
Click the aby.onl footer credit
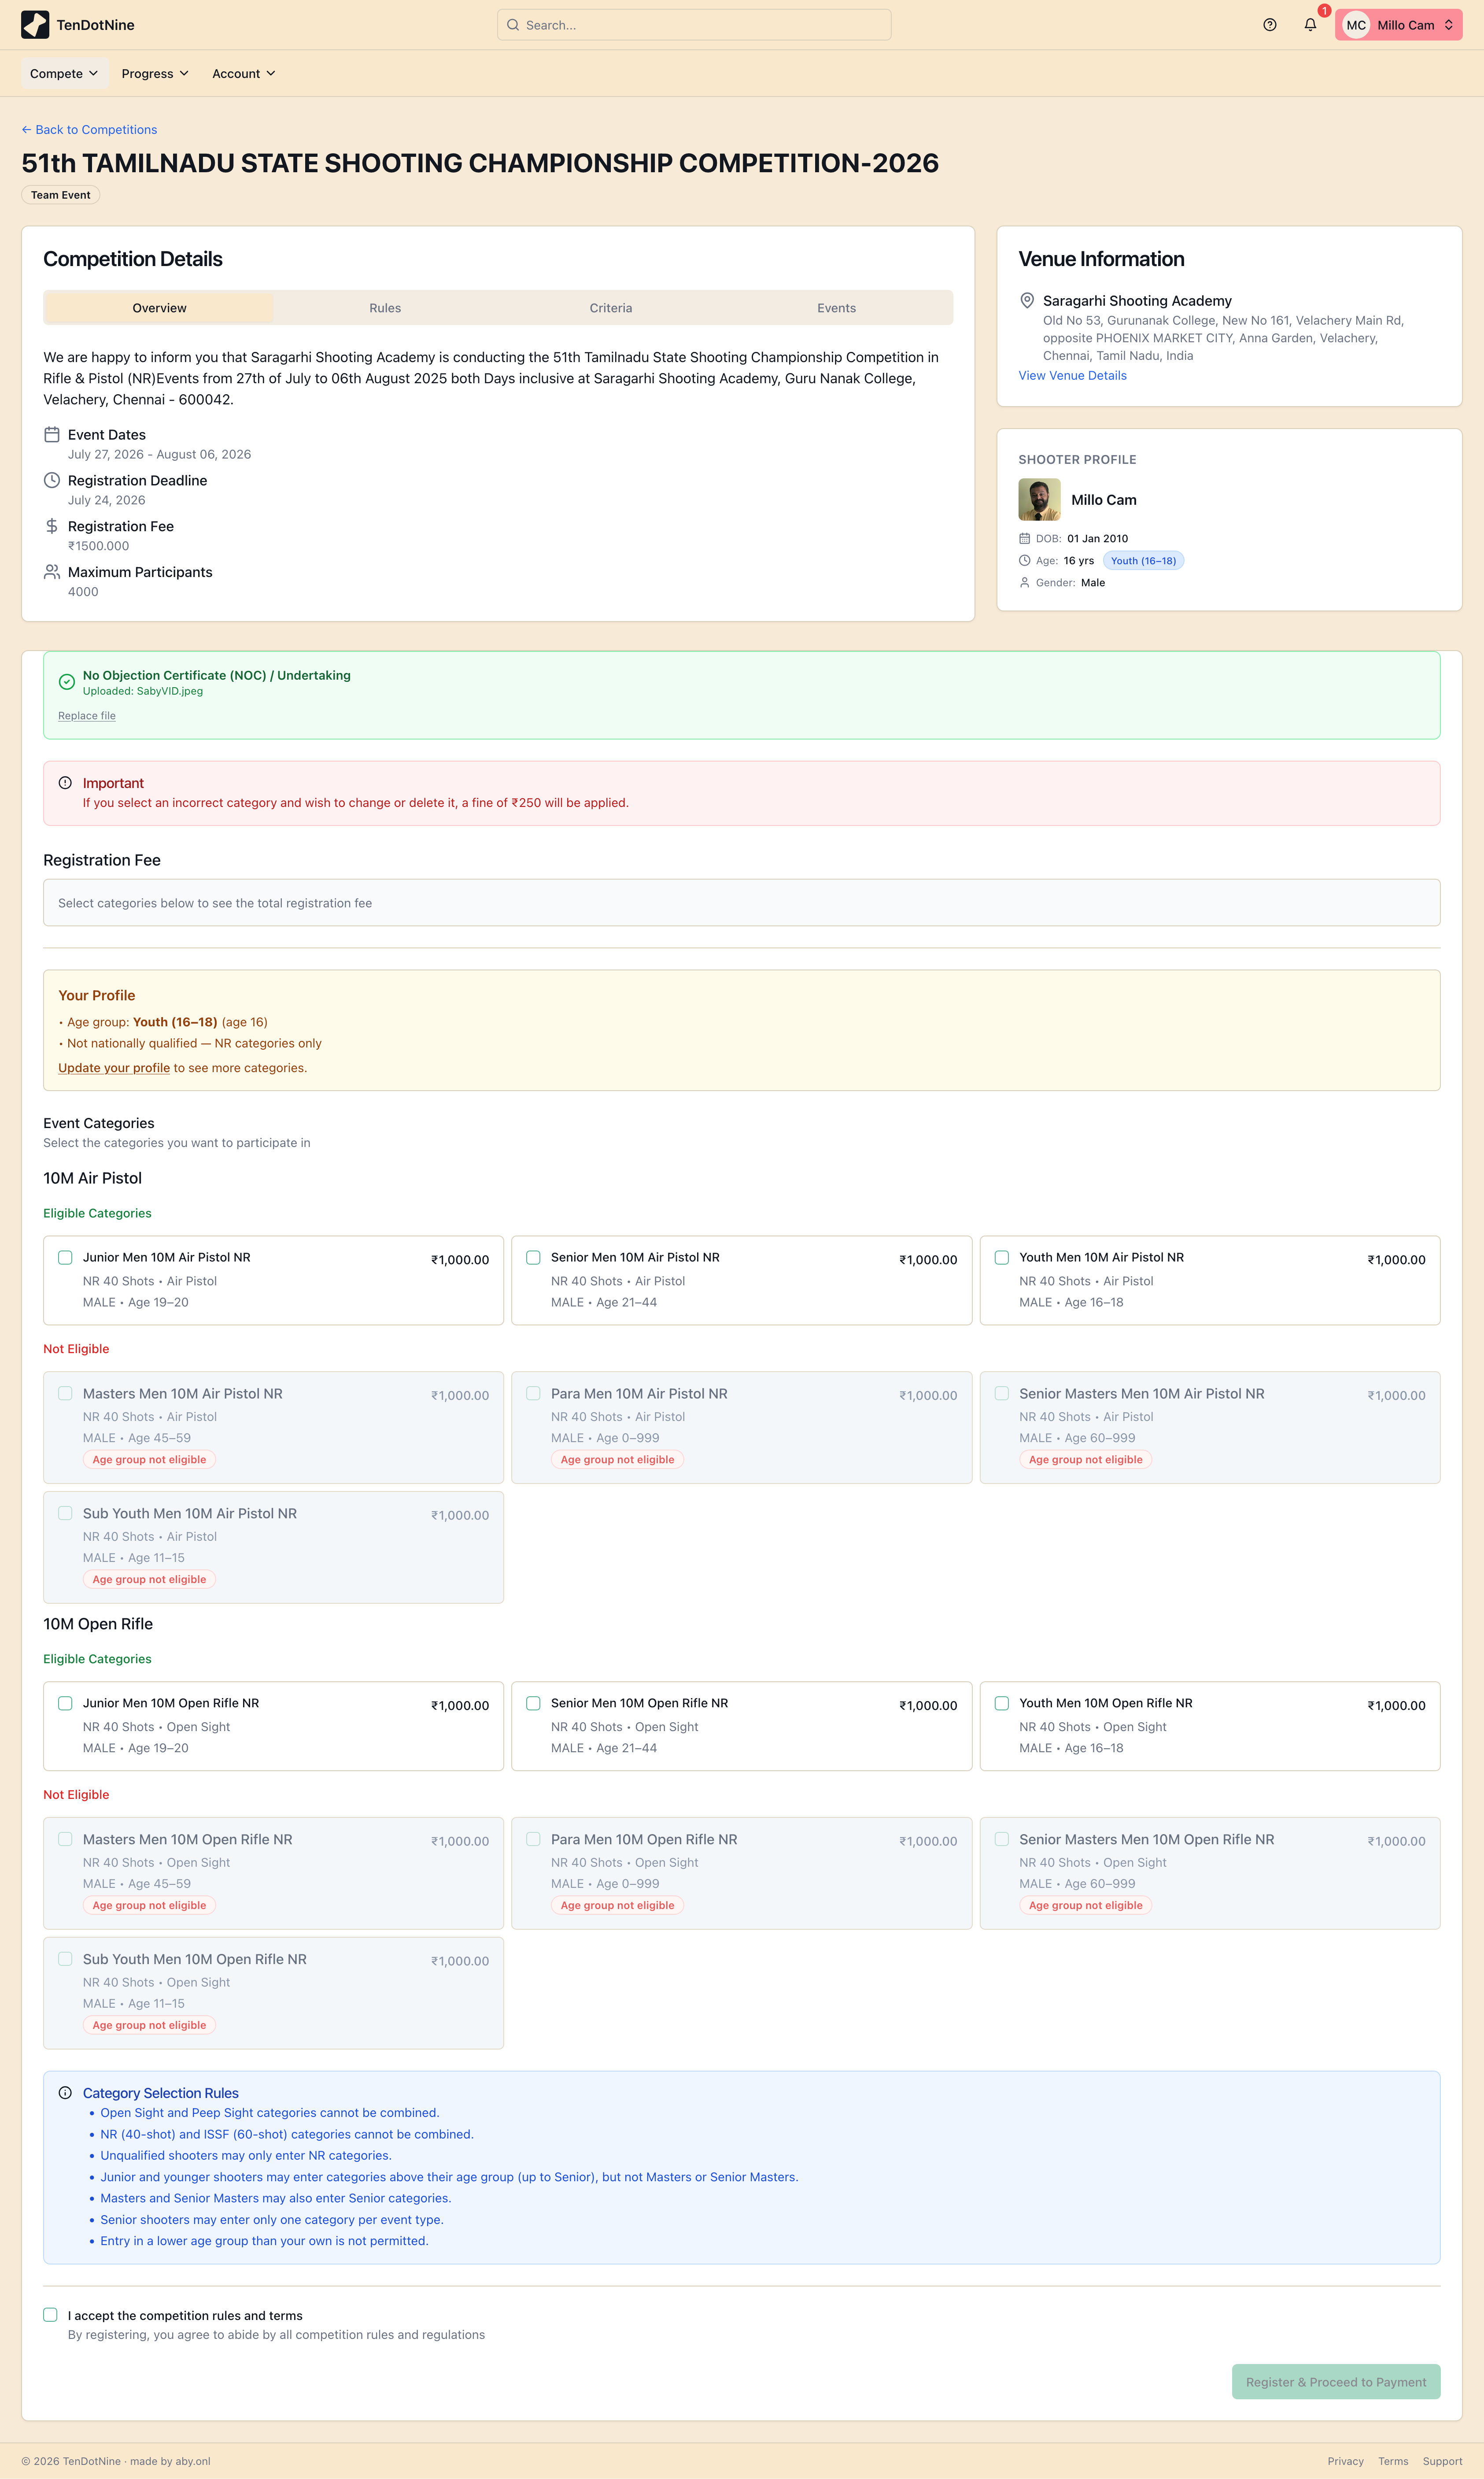pos(193,2461)
